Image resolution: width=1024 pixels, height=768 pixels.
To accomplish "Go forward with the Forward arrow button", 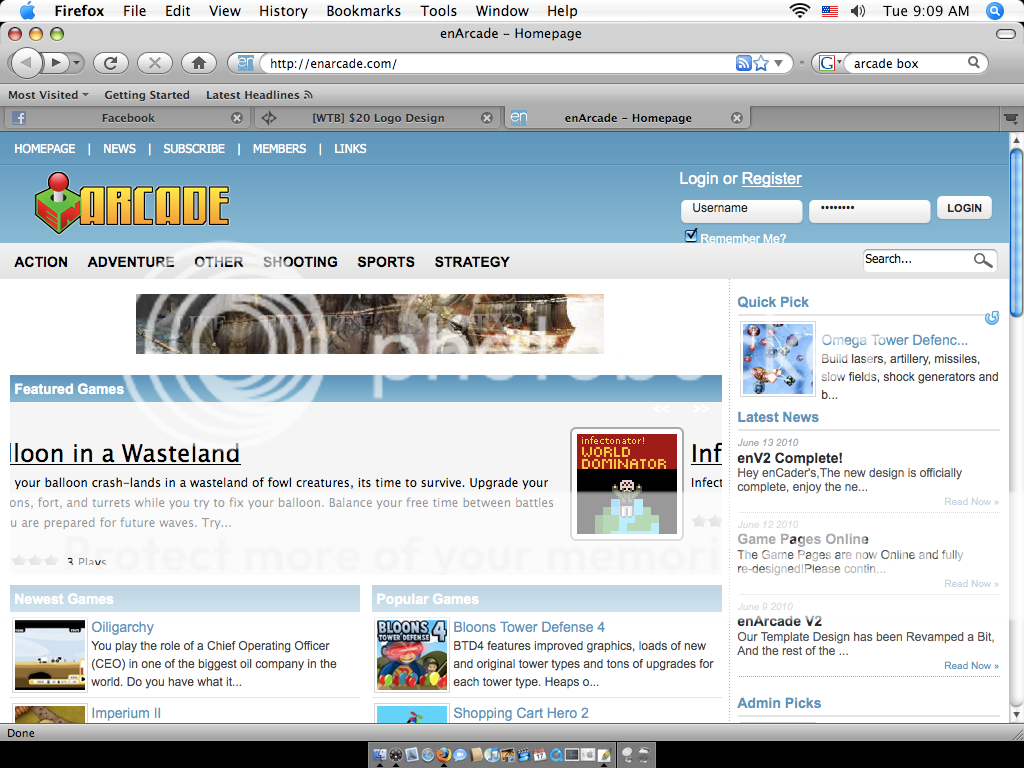I will pos(56,63).
